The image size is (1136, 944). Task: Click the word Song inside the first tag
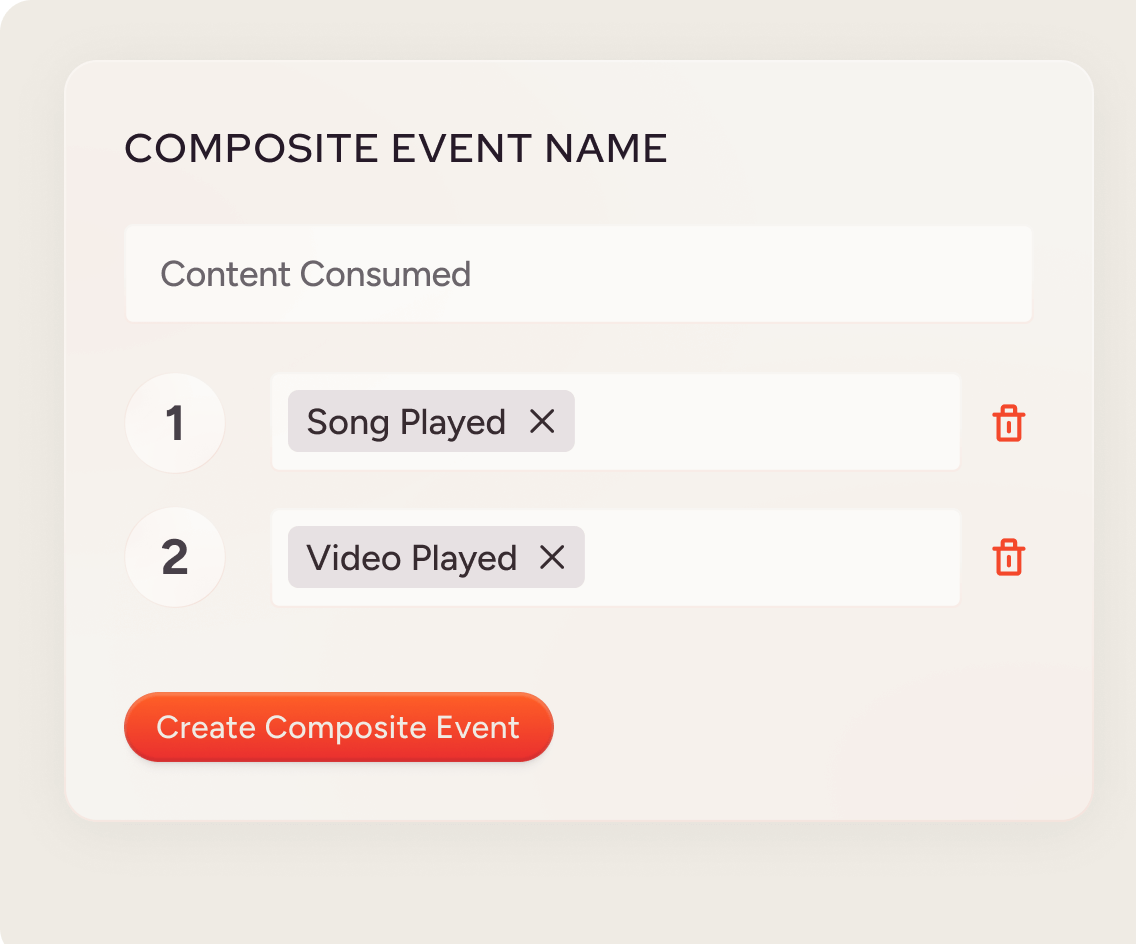(x=347, y=422)
